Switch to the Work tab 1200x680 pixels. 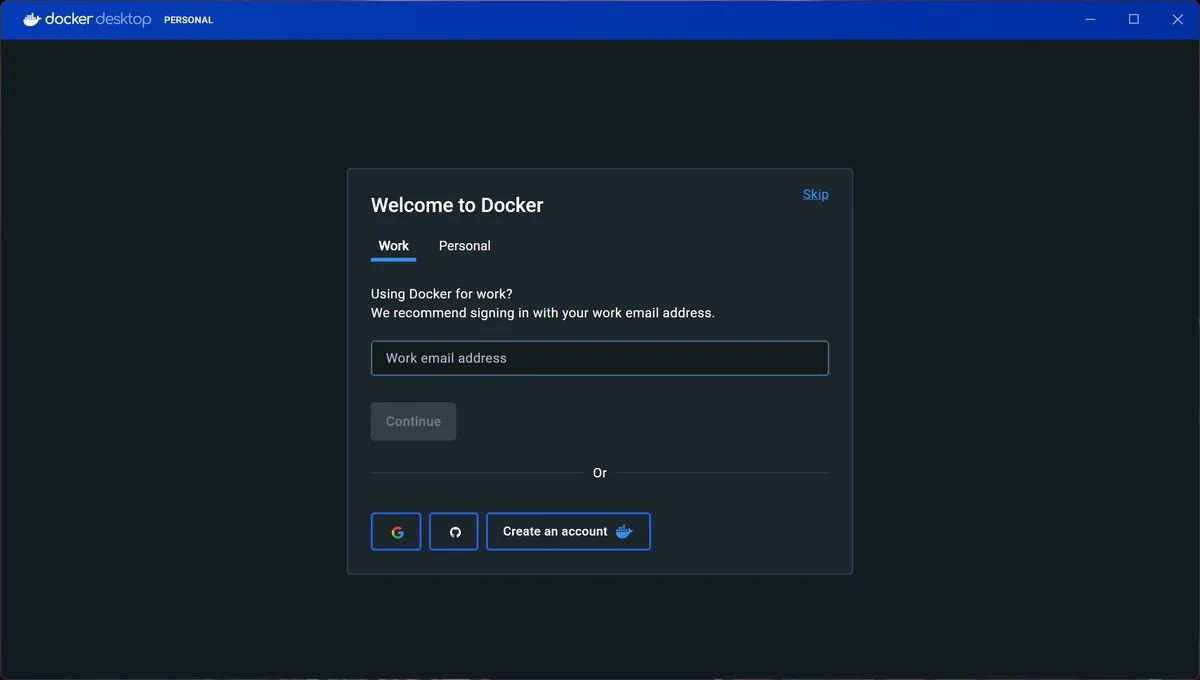393,246
